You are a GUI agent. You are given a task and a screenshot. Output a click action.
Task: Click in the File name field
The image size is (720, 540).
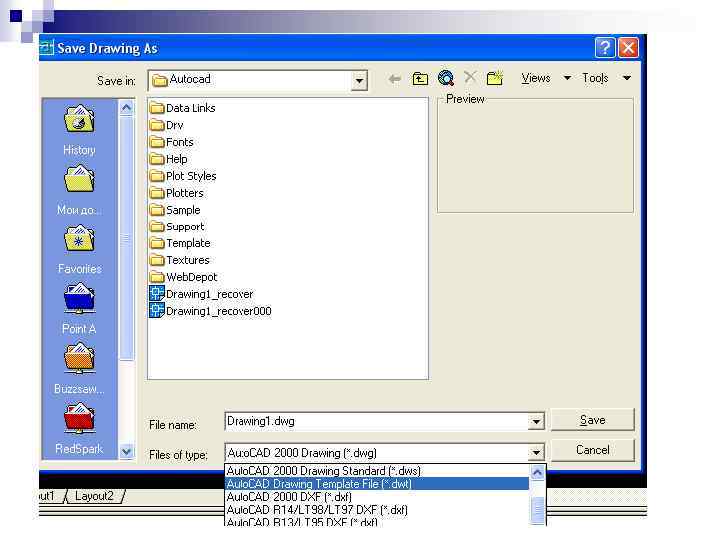pos(377,422)
